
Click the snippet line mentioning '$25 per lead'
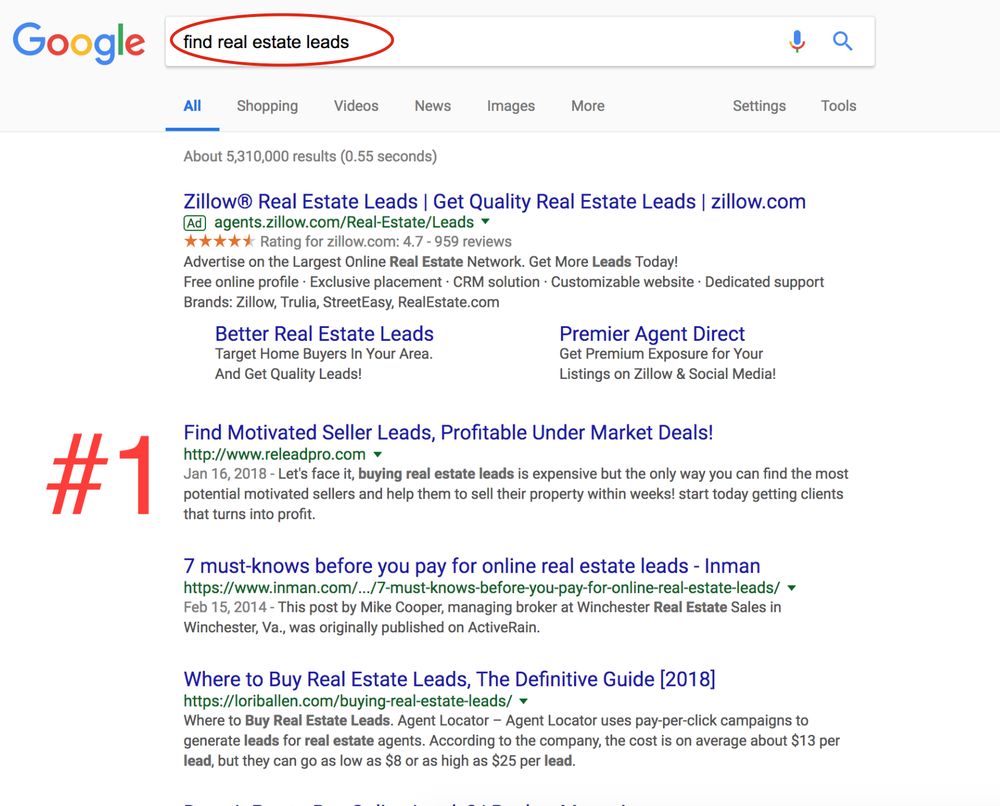pos(379,761)
